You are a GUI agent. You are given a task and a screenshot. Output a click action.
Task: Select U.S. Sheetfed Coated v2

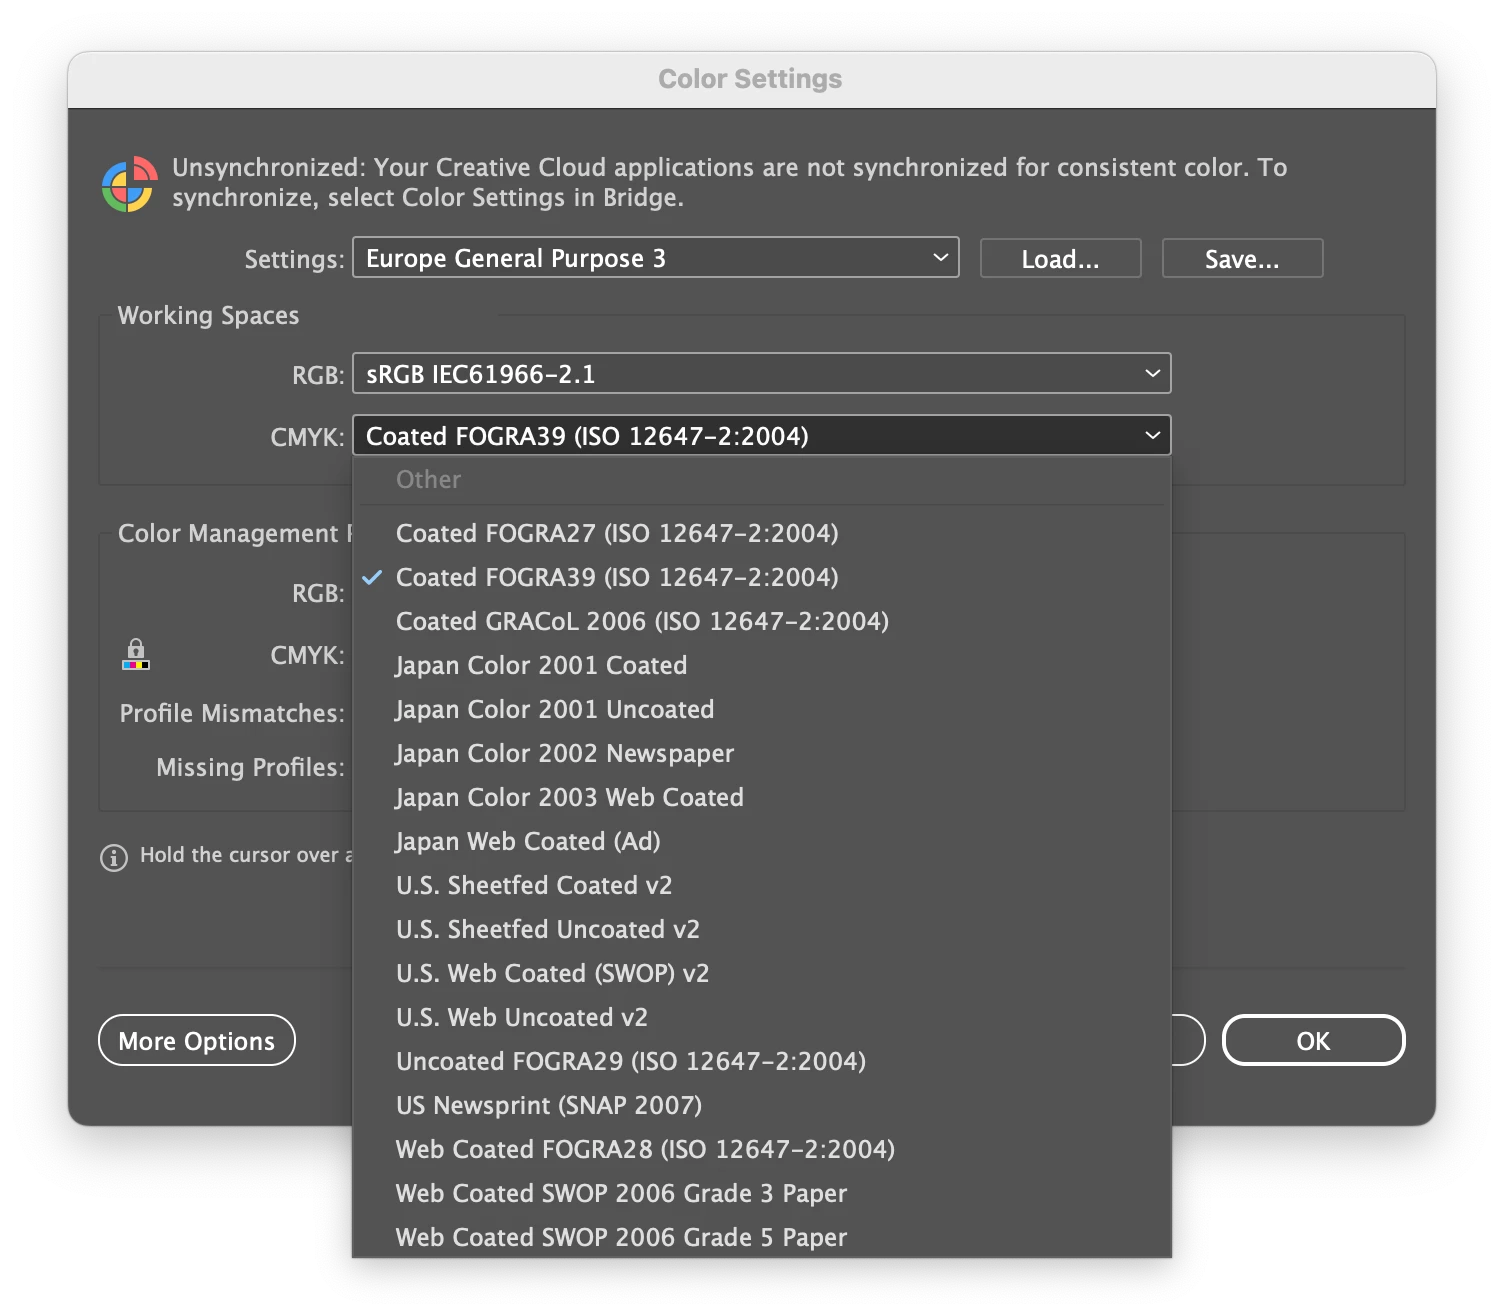(x=762, y=885)
